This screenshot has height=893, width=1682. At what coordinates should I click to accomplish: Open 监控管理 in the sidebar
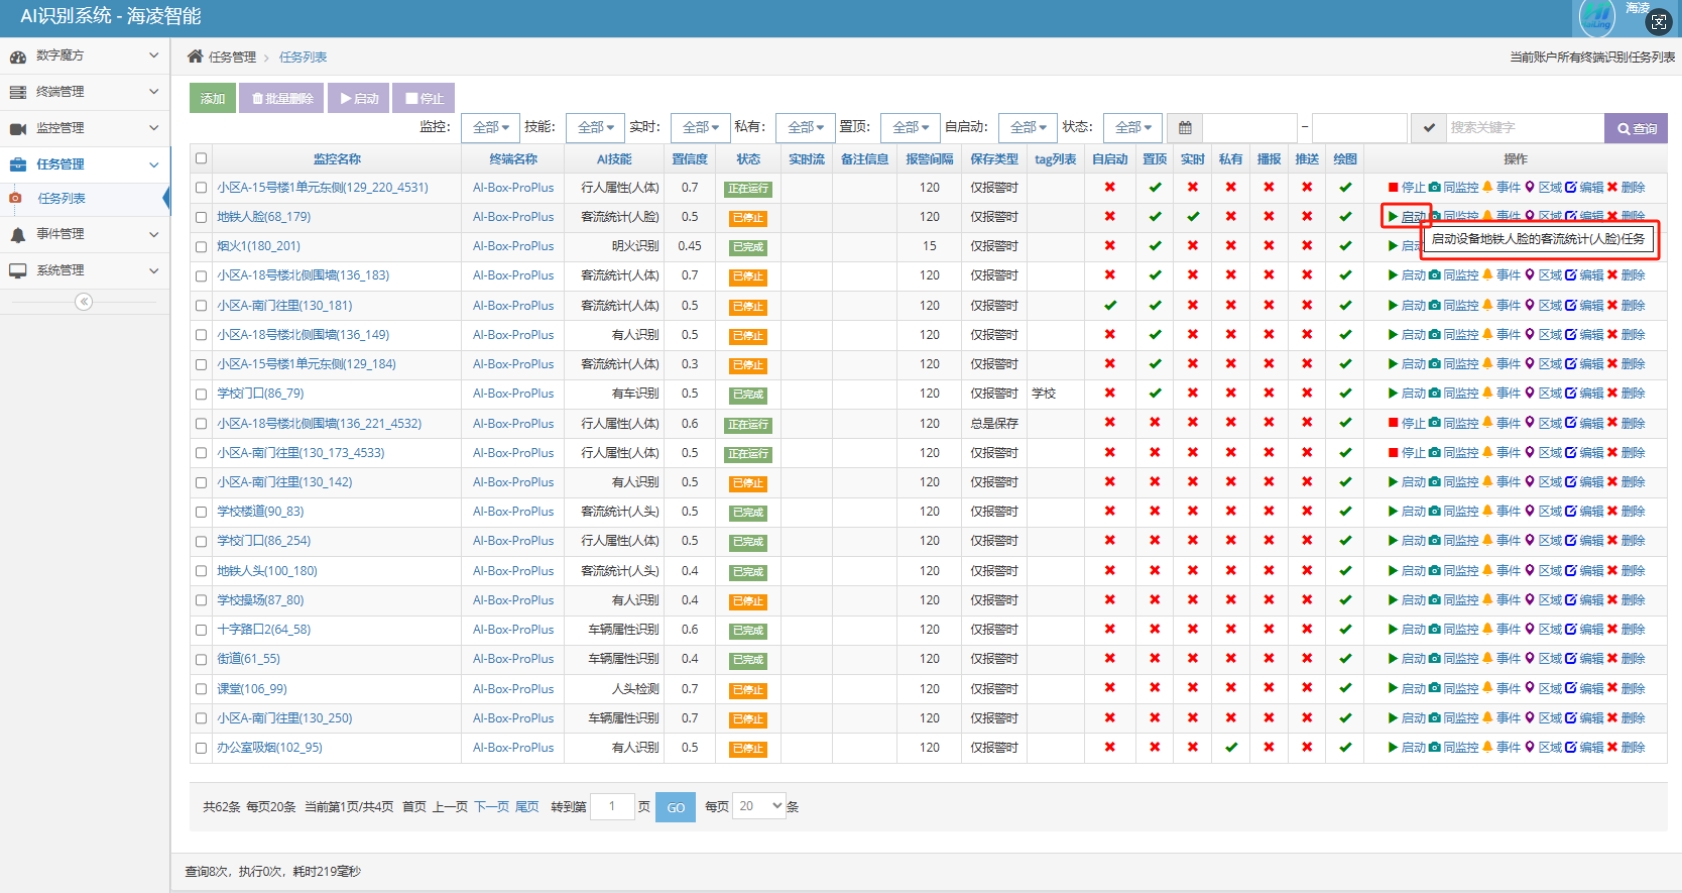pyautogui.click(x=84, y=128)
